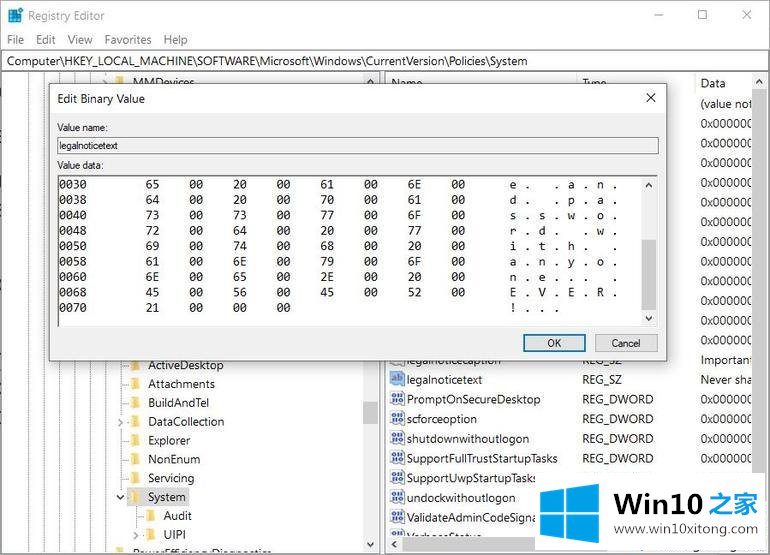Click the Value name field legalnoticetext
Viewport: 770px width, 555px height.
coord(358,145)
